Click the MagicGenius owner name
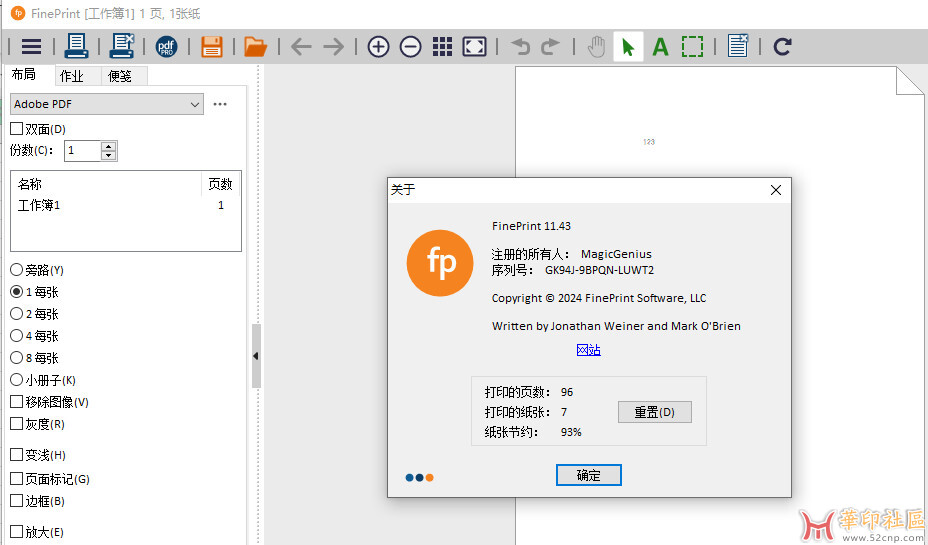The width and height of the screenshot is (928, 545). pos(616,254)
